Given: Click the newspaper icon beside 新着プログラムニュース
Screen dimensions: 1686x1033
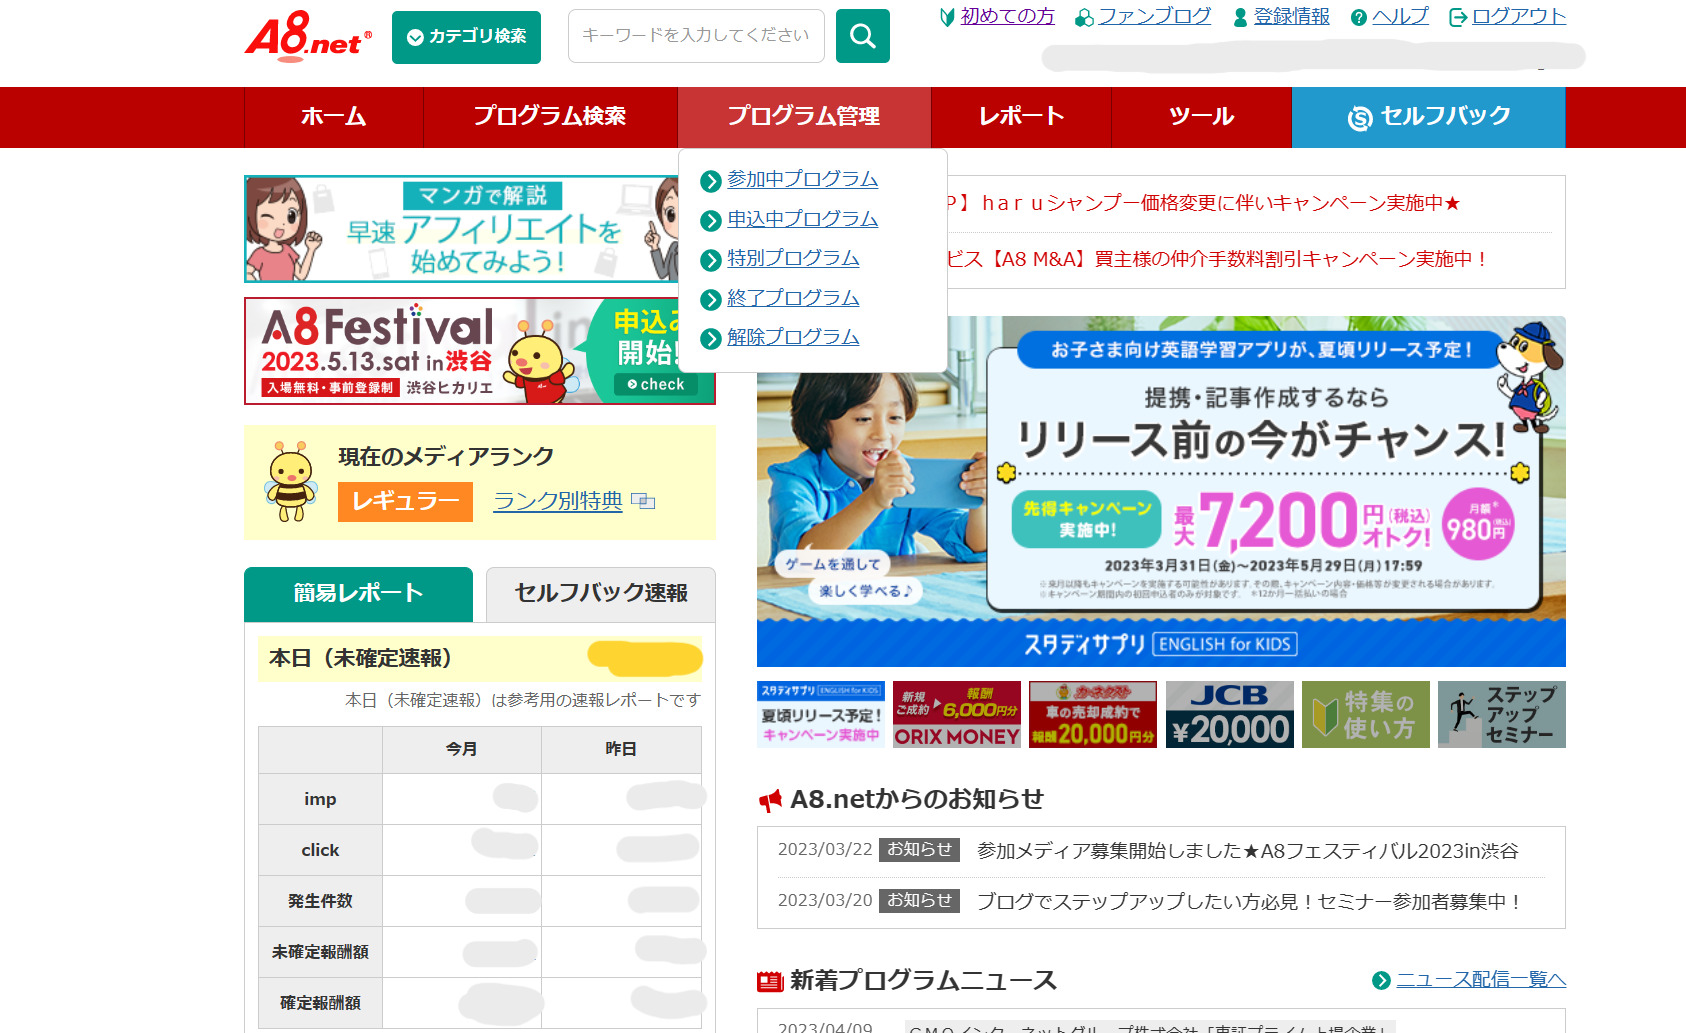Looking at the screenshot, I should [x=768, y=981].
